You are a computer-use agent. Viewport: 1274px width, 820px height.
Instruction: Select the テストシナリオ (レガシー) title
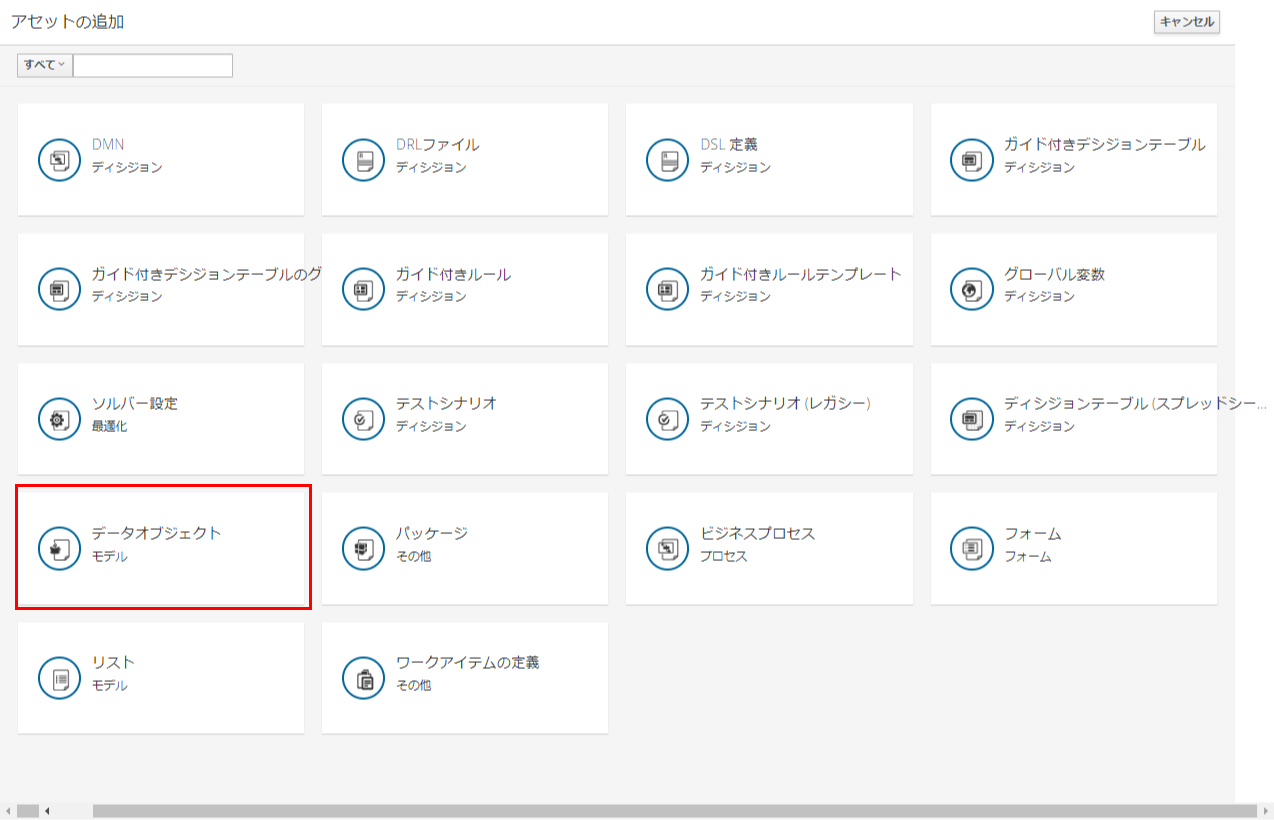click(786, 404)
